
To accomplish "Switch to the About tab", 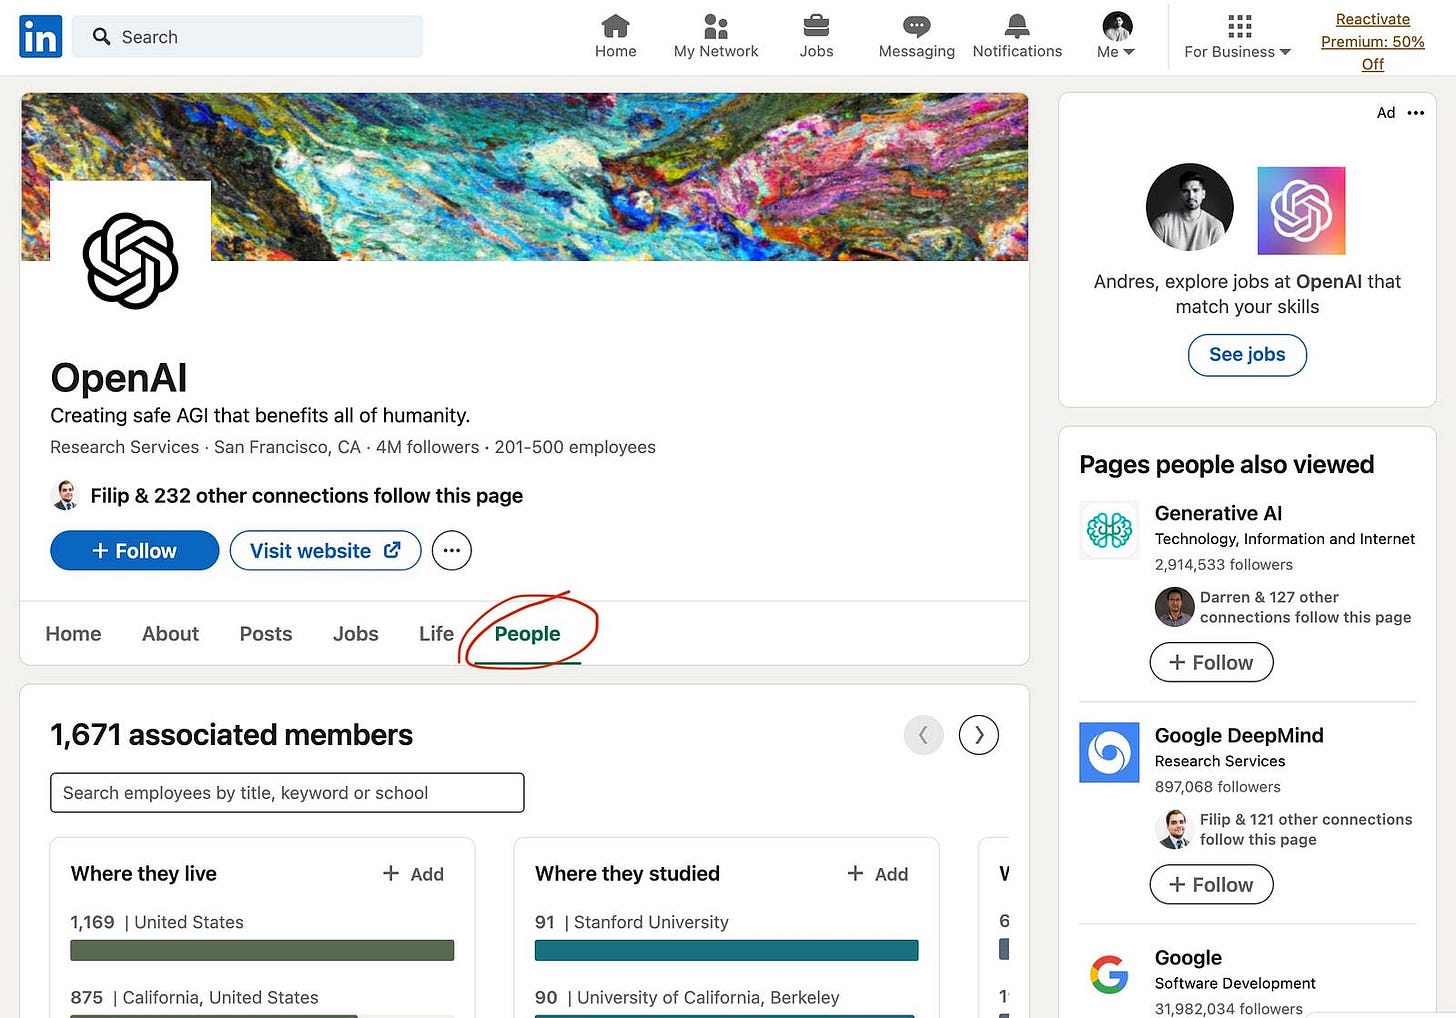I will point(170,634).
